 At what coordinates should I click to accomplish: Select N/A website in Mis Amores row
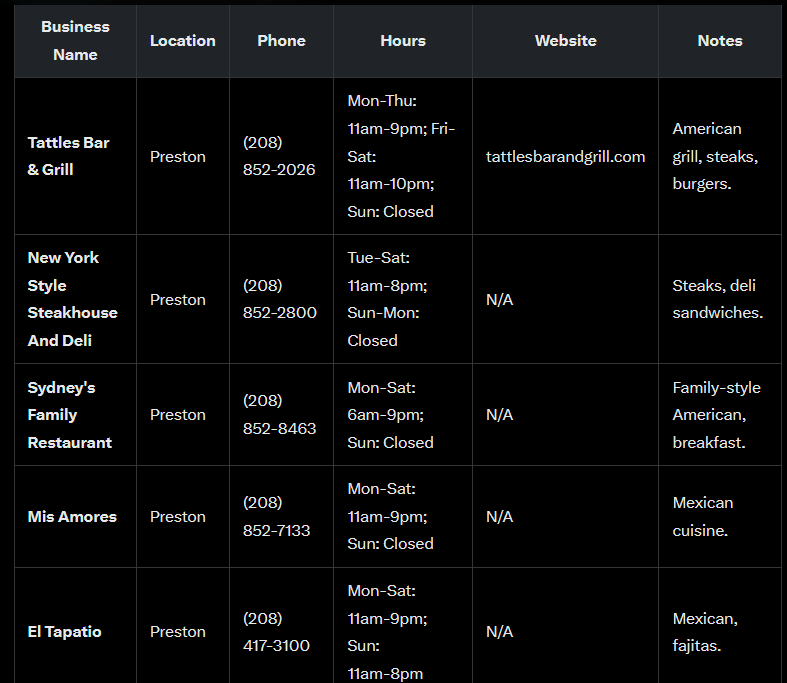[499, 516]
